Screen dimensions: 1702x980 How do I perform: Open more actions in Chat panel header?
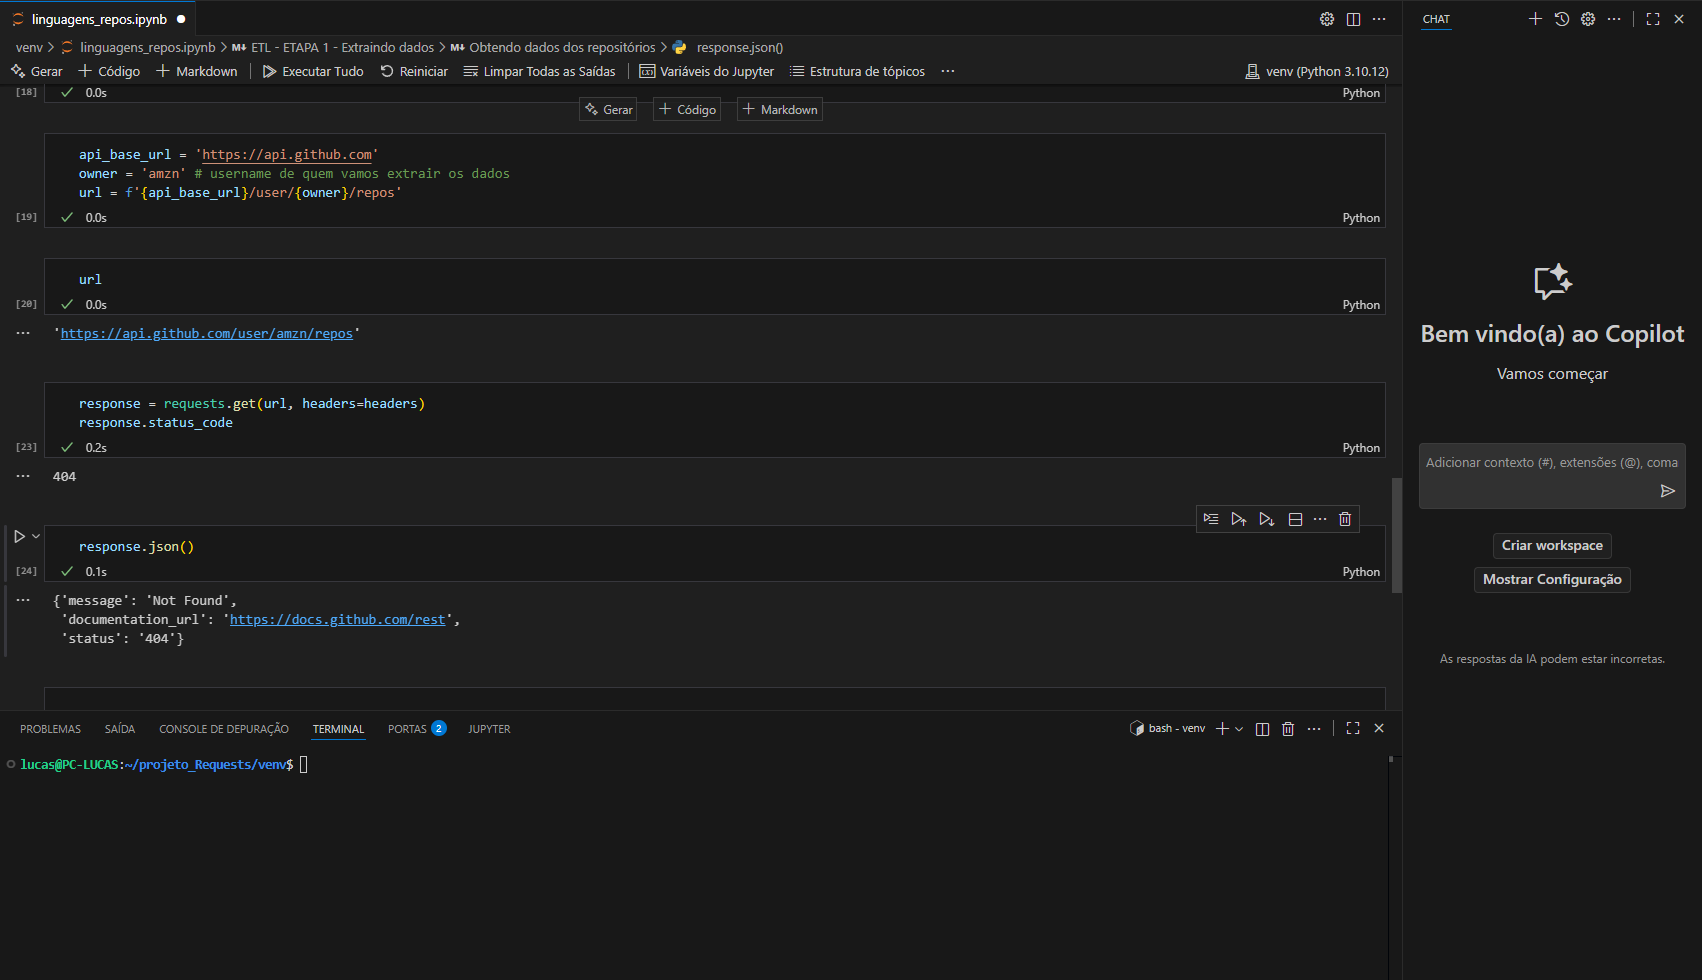[1614, 19]
